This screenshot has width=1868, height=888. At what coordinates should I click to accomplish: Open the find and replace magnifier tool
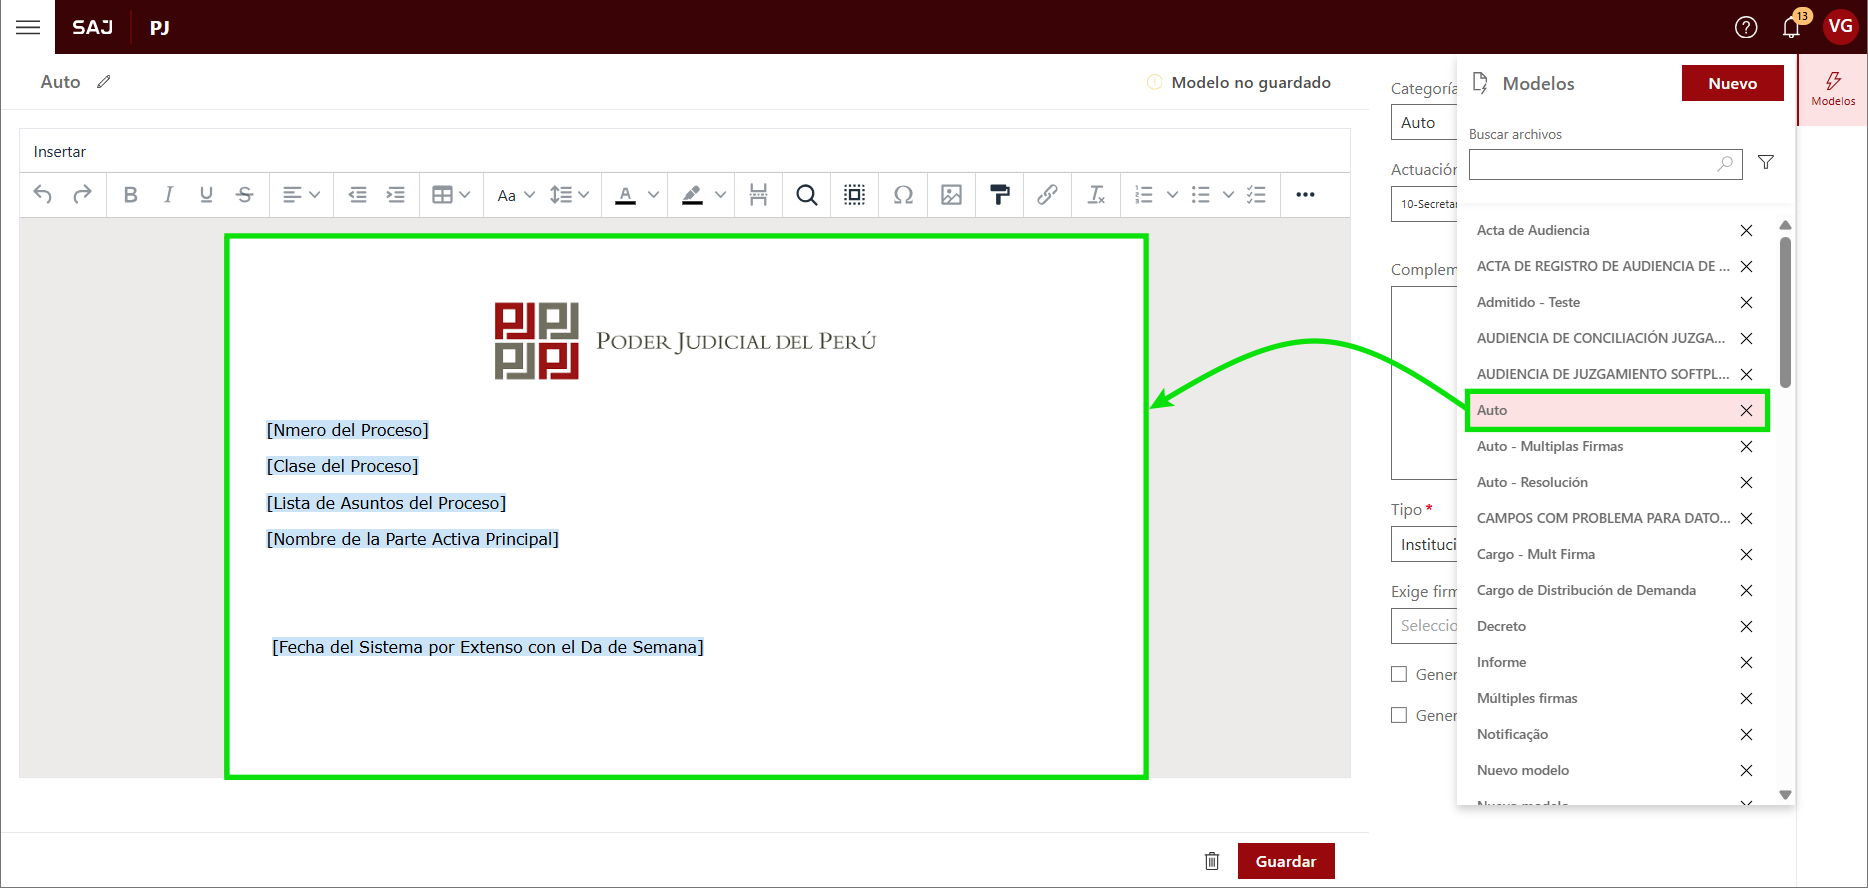(x=806, y=195)
